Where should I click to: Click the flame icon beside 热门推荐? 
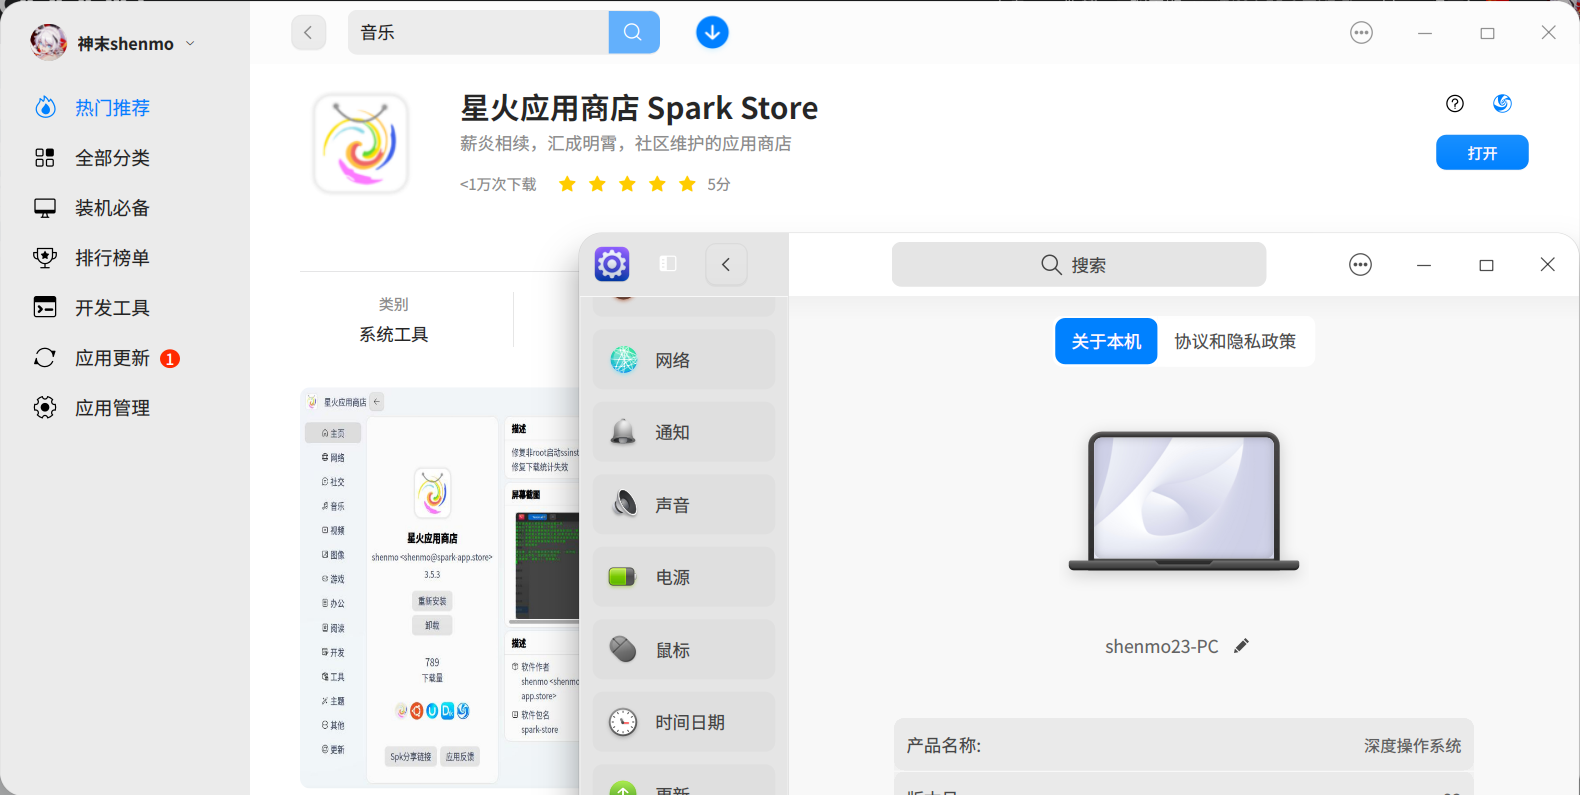[x=45, y=107]
